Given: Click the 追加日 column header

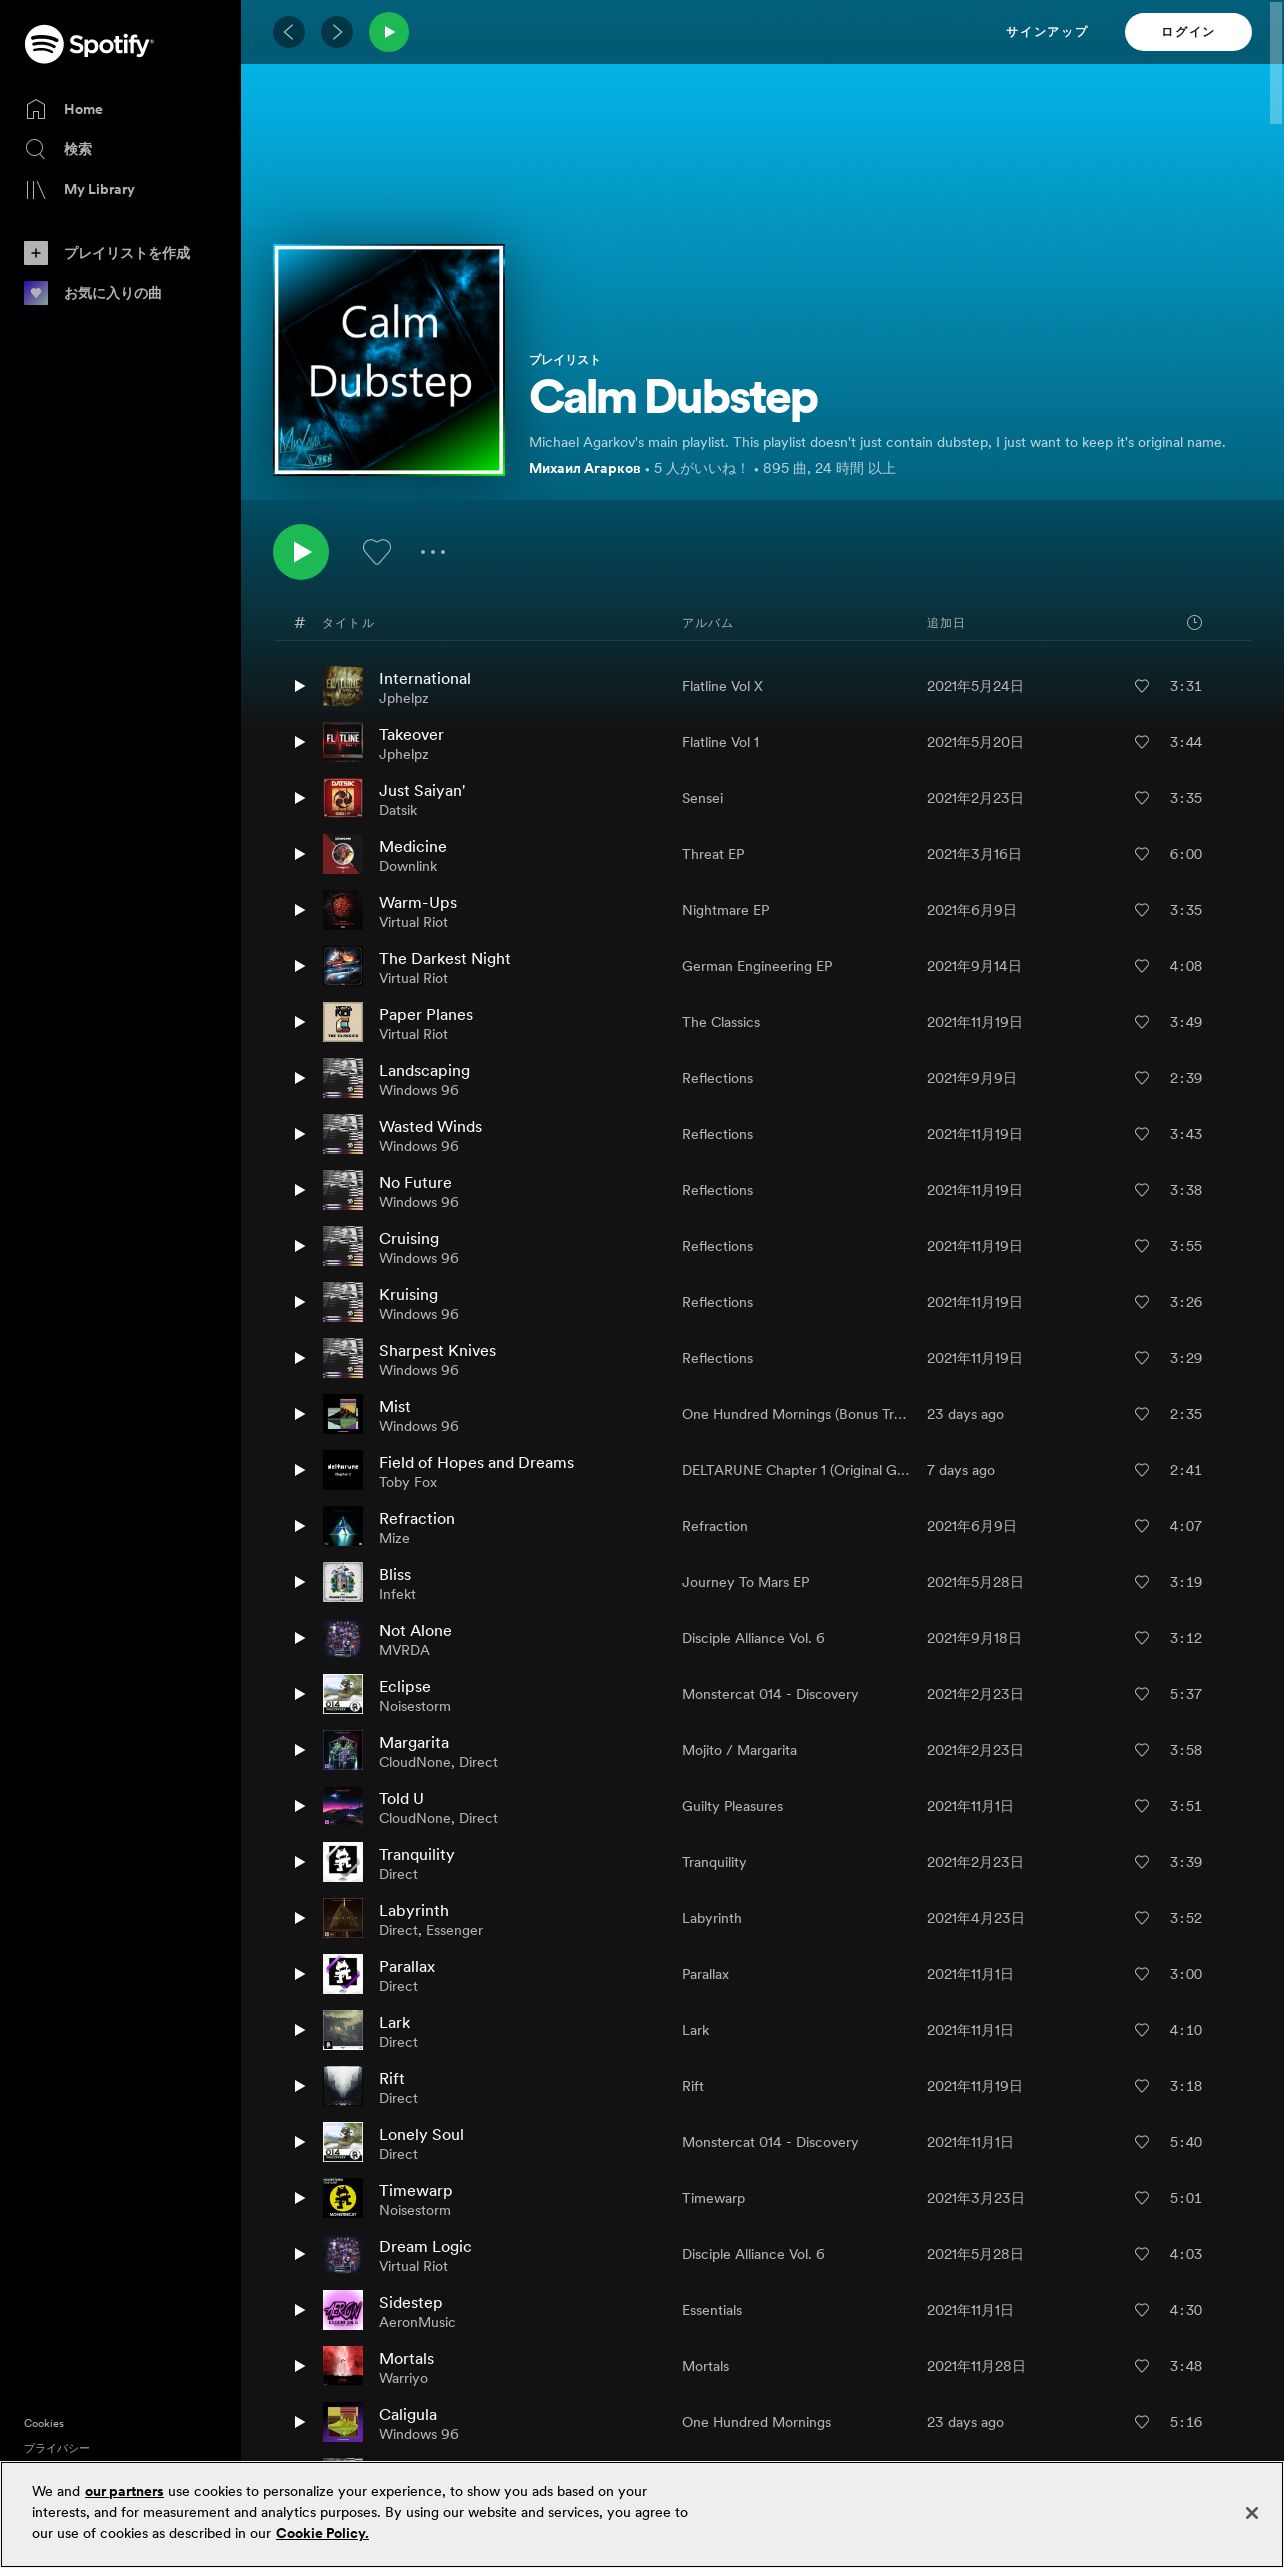Looking at the screenshot, I should pos(946,623).
